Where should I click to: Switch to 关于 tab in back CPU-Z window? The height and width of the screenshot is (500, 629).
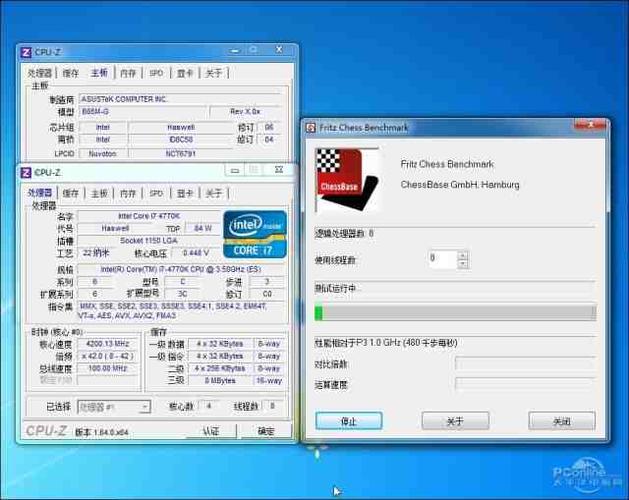pos(213,73)
